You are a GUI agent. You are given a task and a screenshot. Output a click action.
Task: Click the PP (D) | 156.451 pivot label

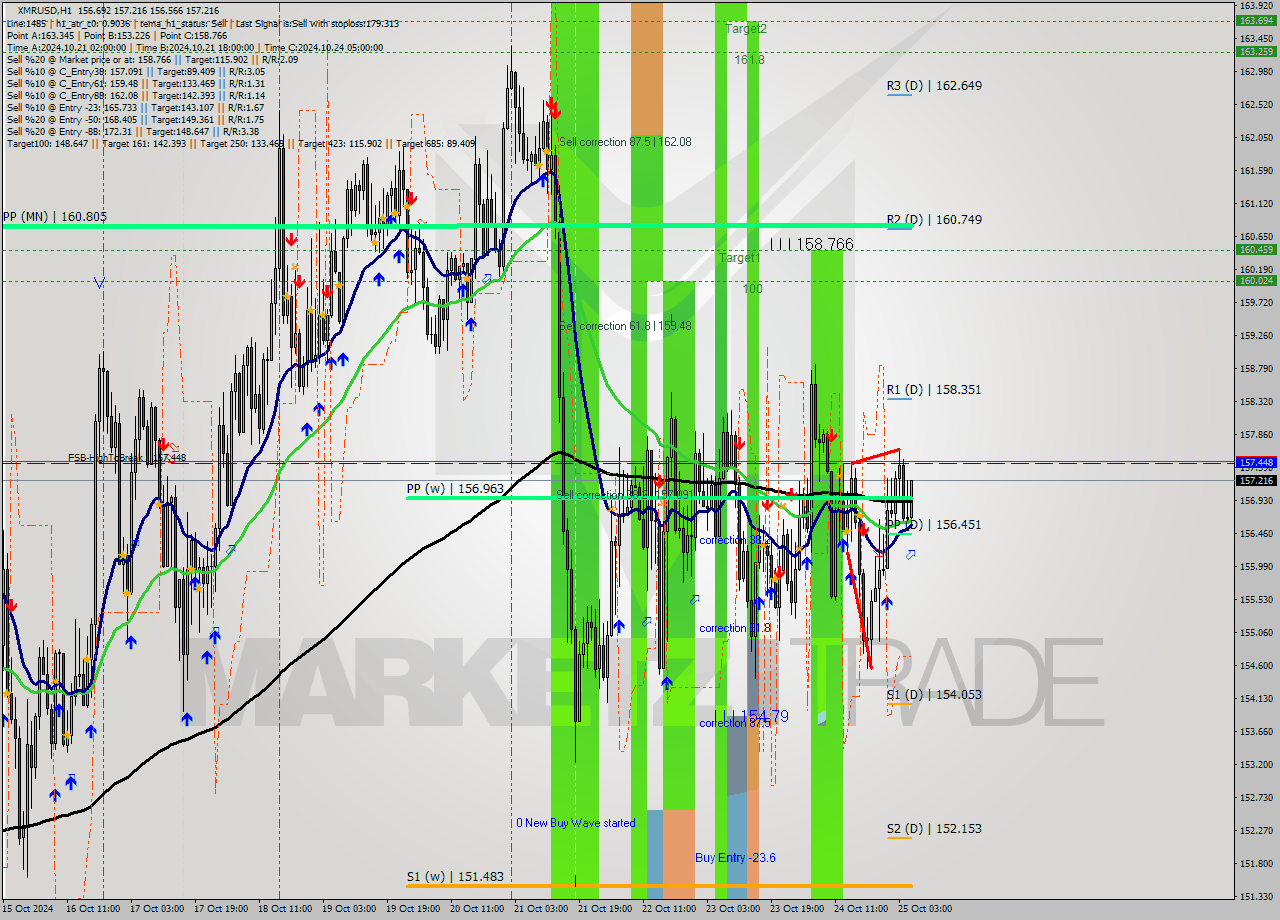(934, 525)
